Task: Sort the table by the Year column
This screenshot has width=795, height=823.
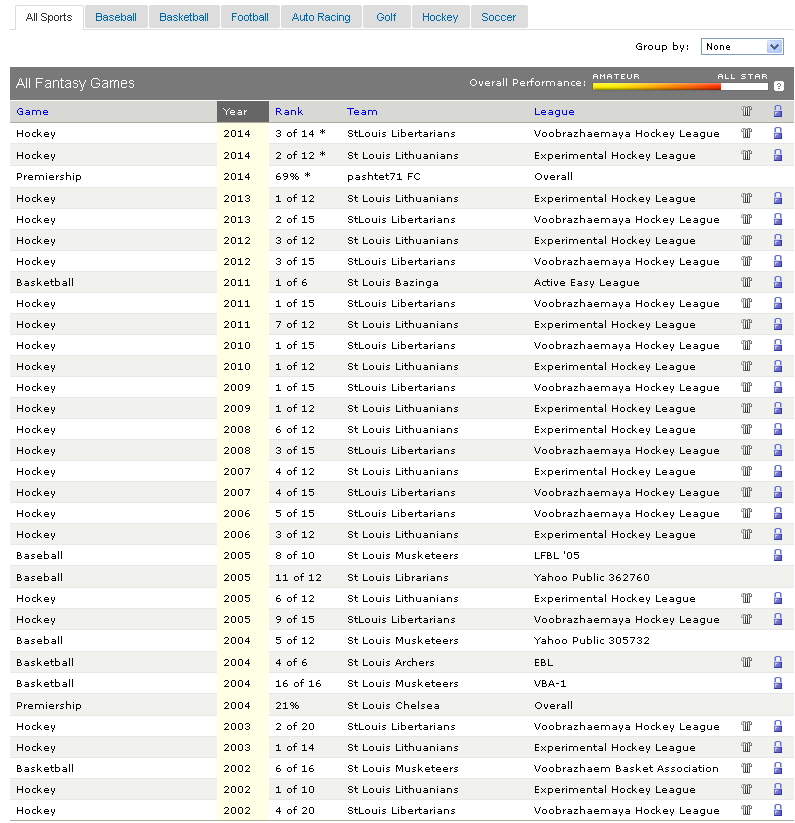Action: coord(235,112)
